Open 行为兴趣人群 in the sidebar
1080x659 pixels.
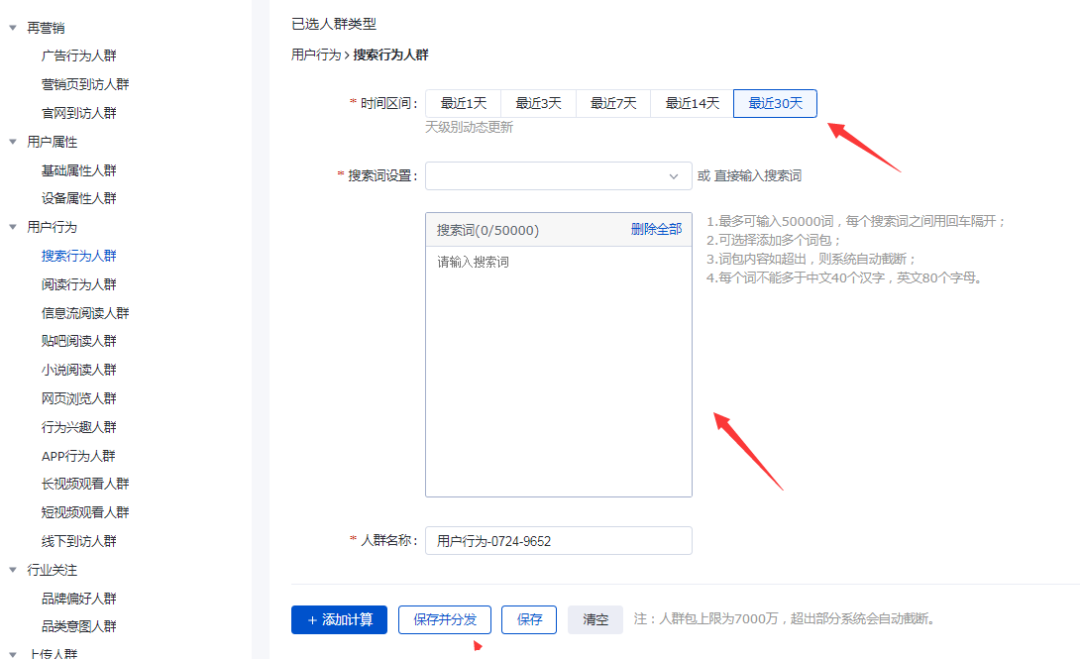pyautogui.click(x=79, y=427)
